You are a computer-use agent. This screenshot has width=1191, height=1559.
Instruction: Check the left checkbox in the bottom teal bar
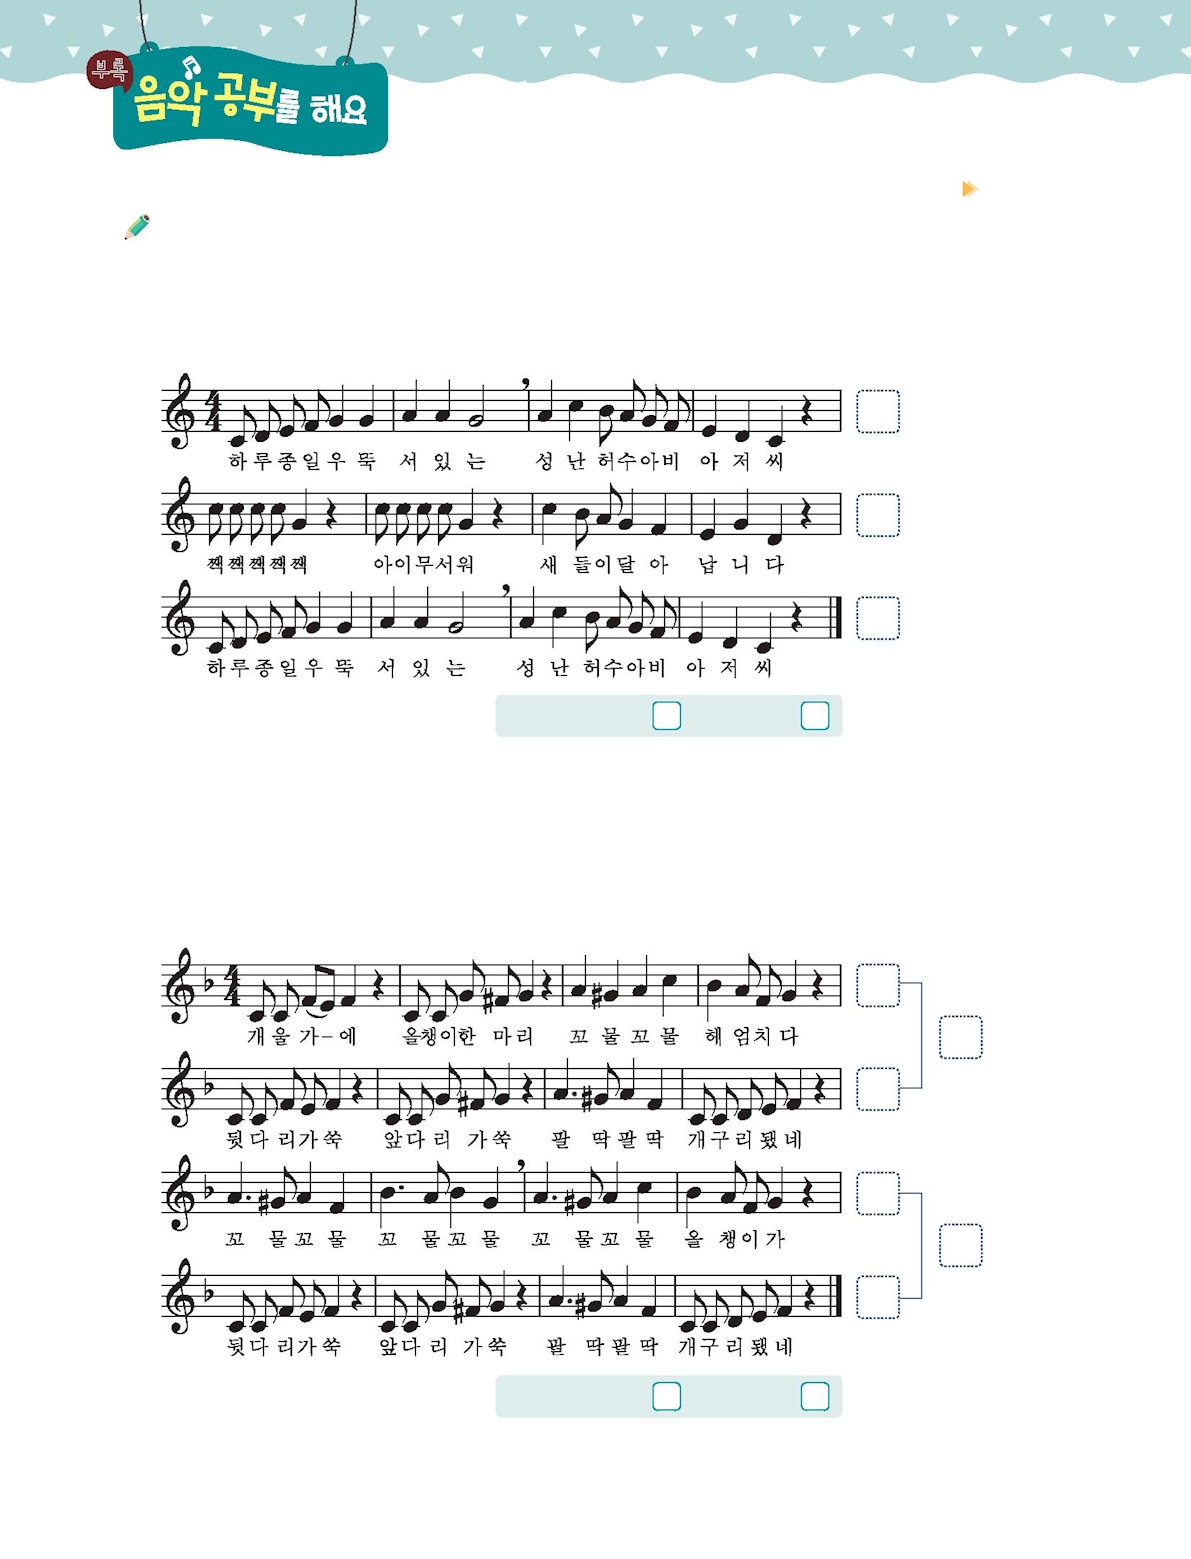(x=666, y=1396)
